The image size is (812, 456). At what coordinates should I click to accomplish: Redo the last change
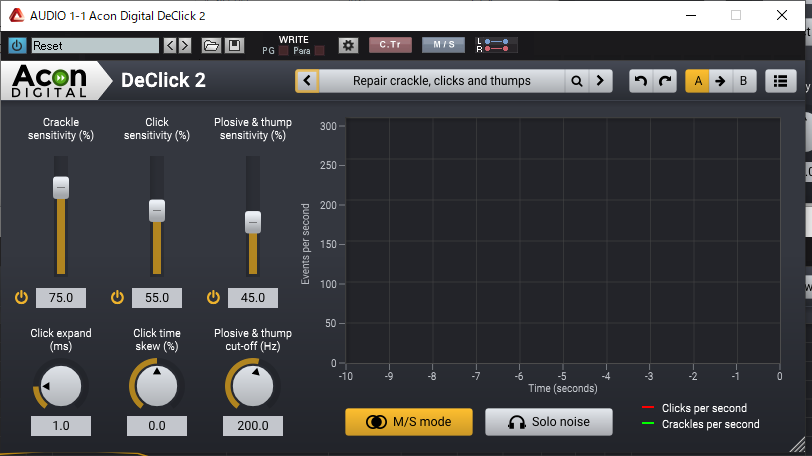pyautogui.click(x=665, y=81)
